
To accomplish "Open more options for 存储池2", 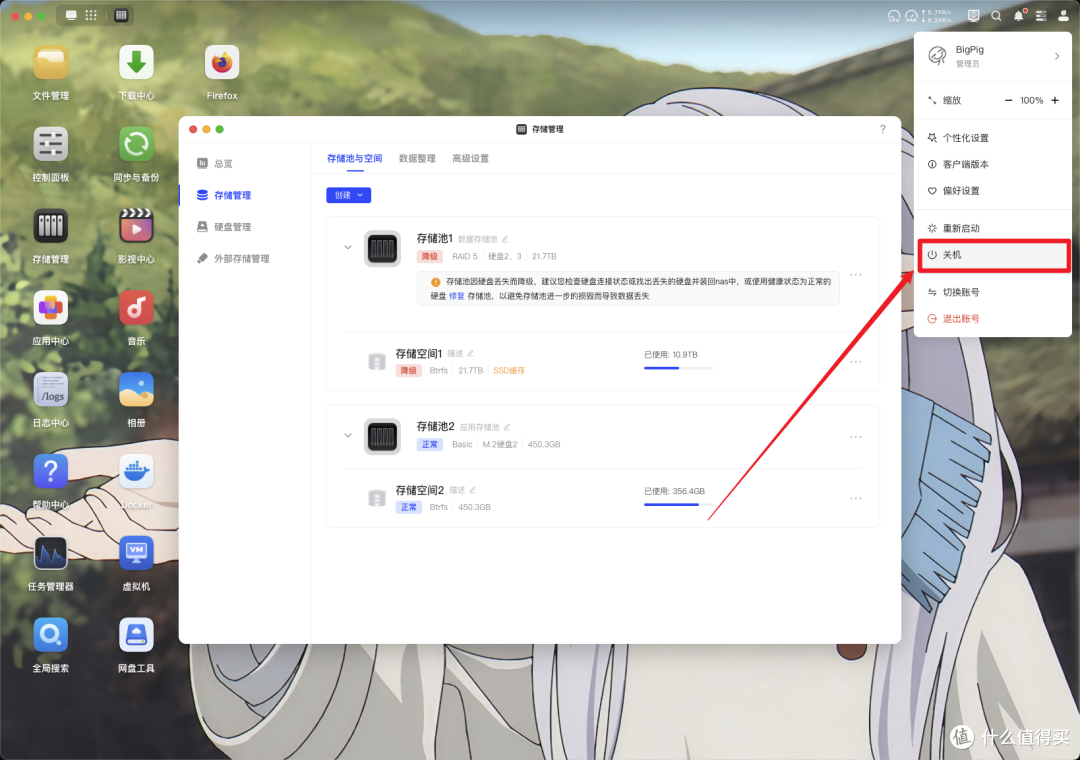I will pyautogui.click(x=855, y=437).
